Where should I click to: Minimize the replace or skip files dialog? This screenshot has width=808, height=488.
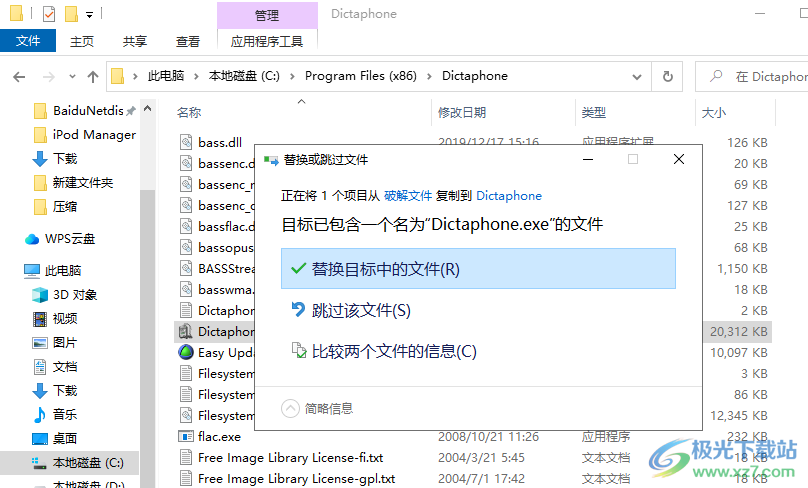coord(587,159)
